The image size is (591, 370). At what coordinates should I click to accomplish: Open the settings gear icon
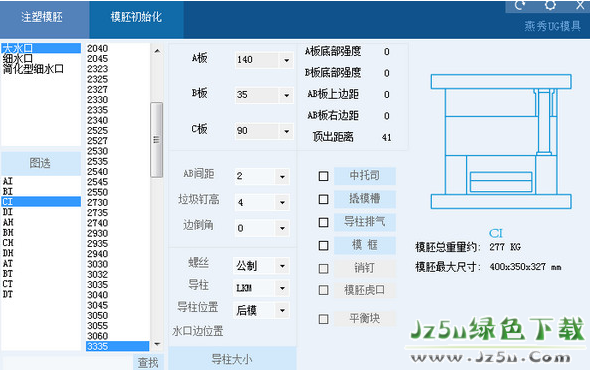(550, 5)
